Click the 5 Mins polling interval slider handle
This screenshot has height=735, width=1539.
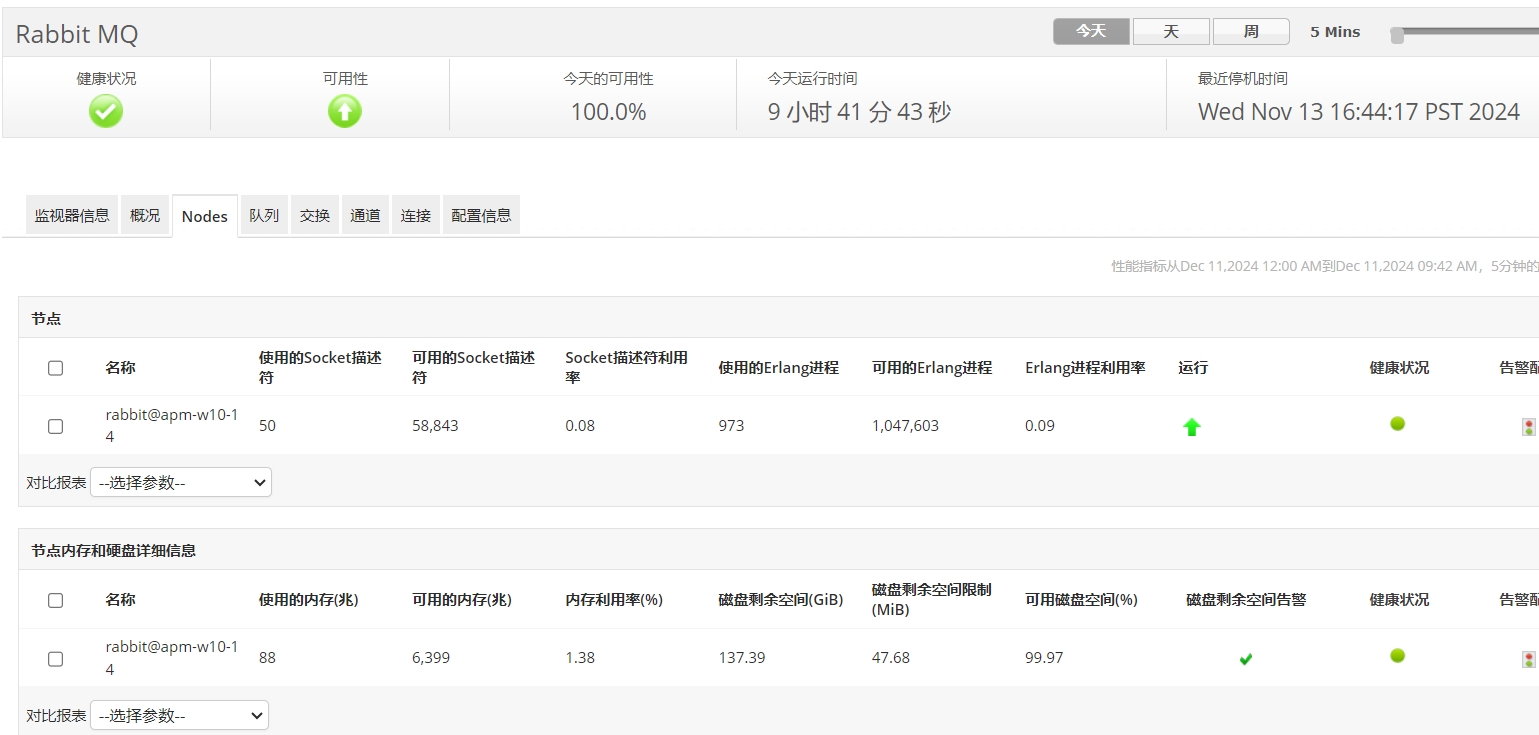(x=1397, y=35)
